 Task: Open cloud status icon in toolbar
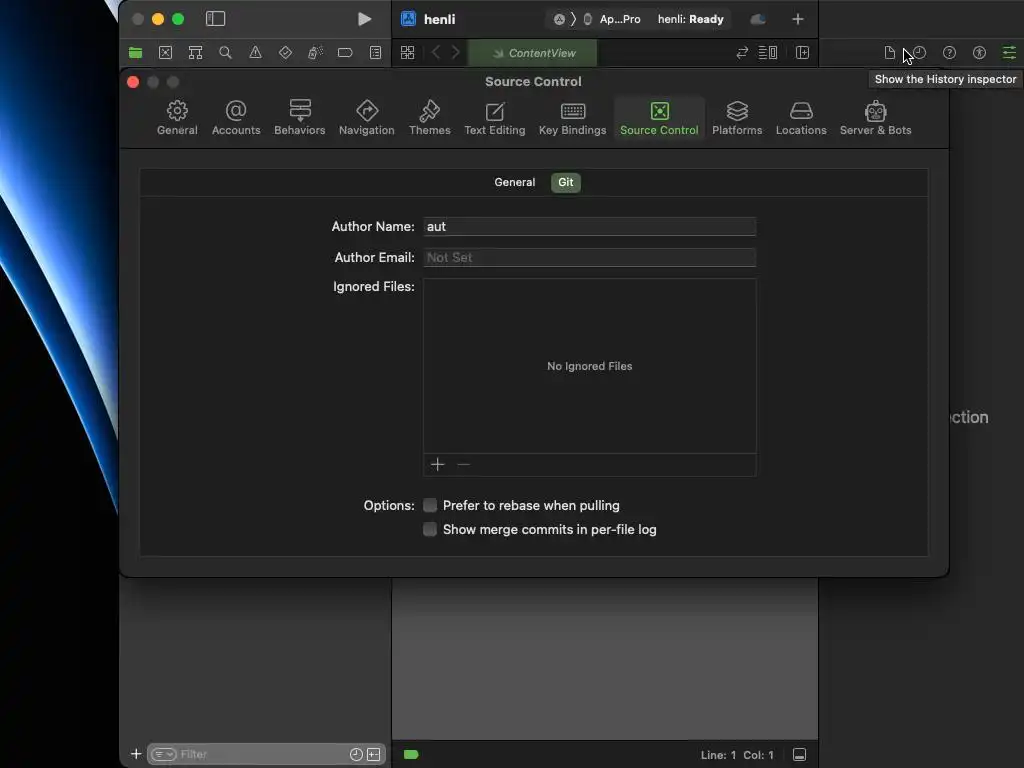pyautogui.click(x=758, y=19)
